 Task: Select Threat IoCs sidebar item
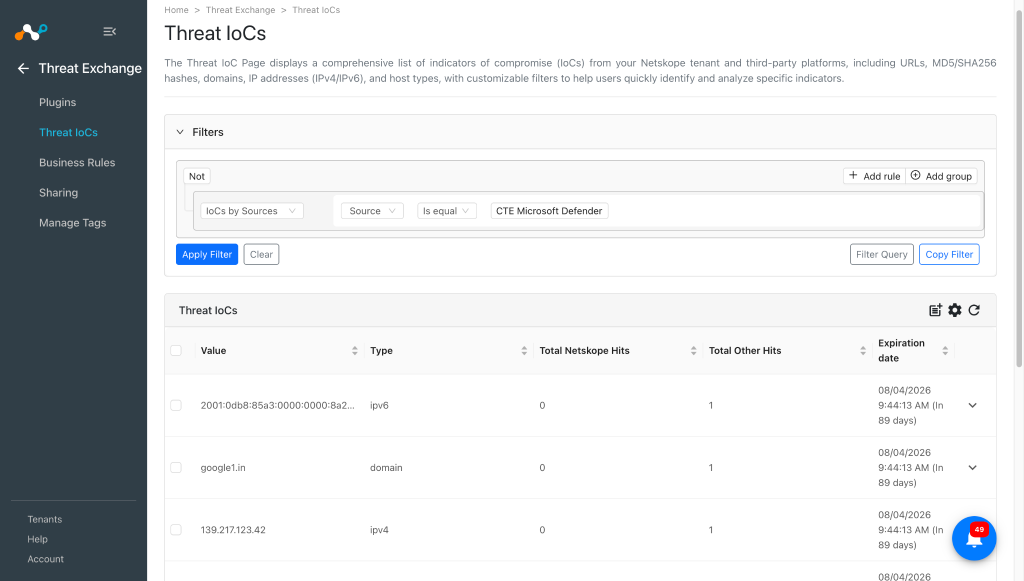(68, 133)
